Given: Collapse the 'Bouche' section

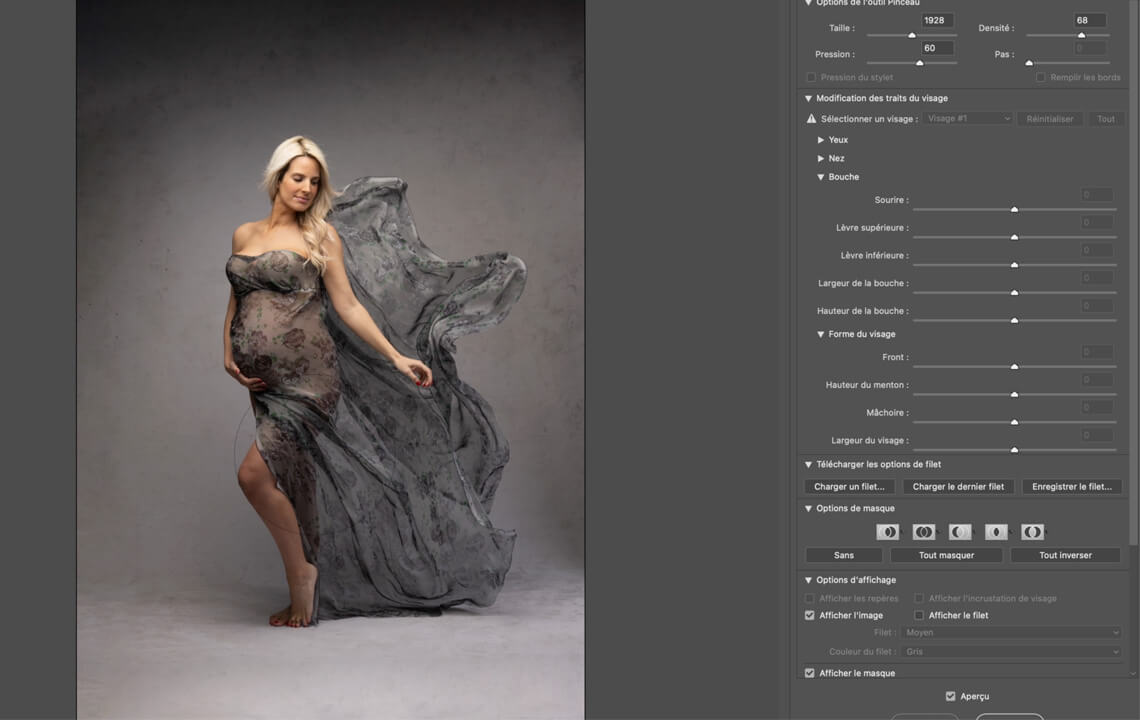Looking at the screenshot, I should [821, 176].
